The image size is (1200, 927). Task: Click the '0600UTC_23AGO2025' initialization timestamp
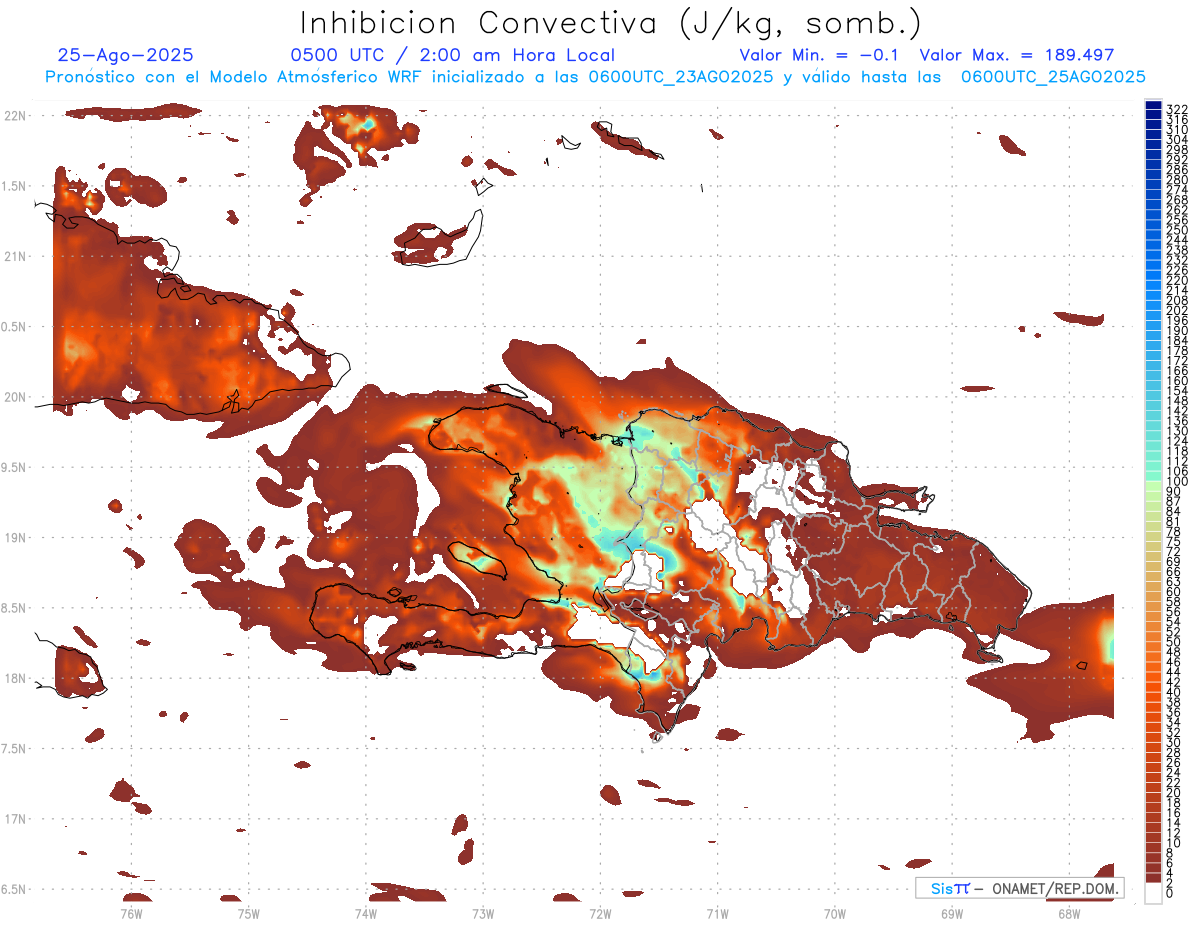[x=681, y=77]
